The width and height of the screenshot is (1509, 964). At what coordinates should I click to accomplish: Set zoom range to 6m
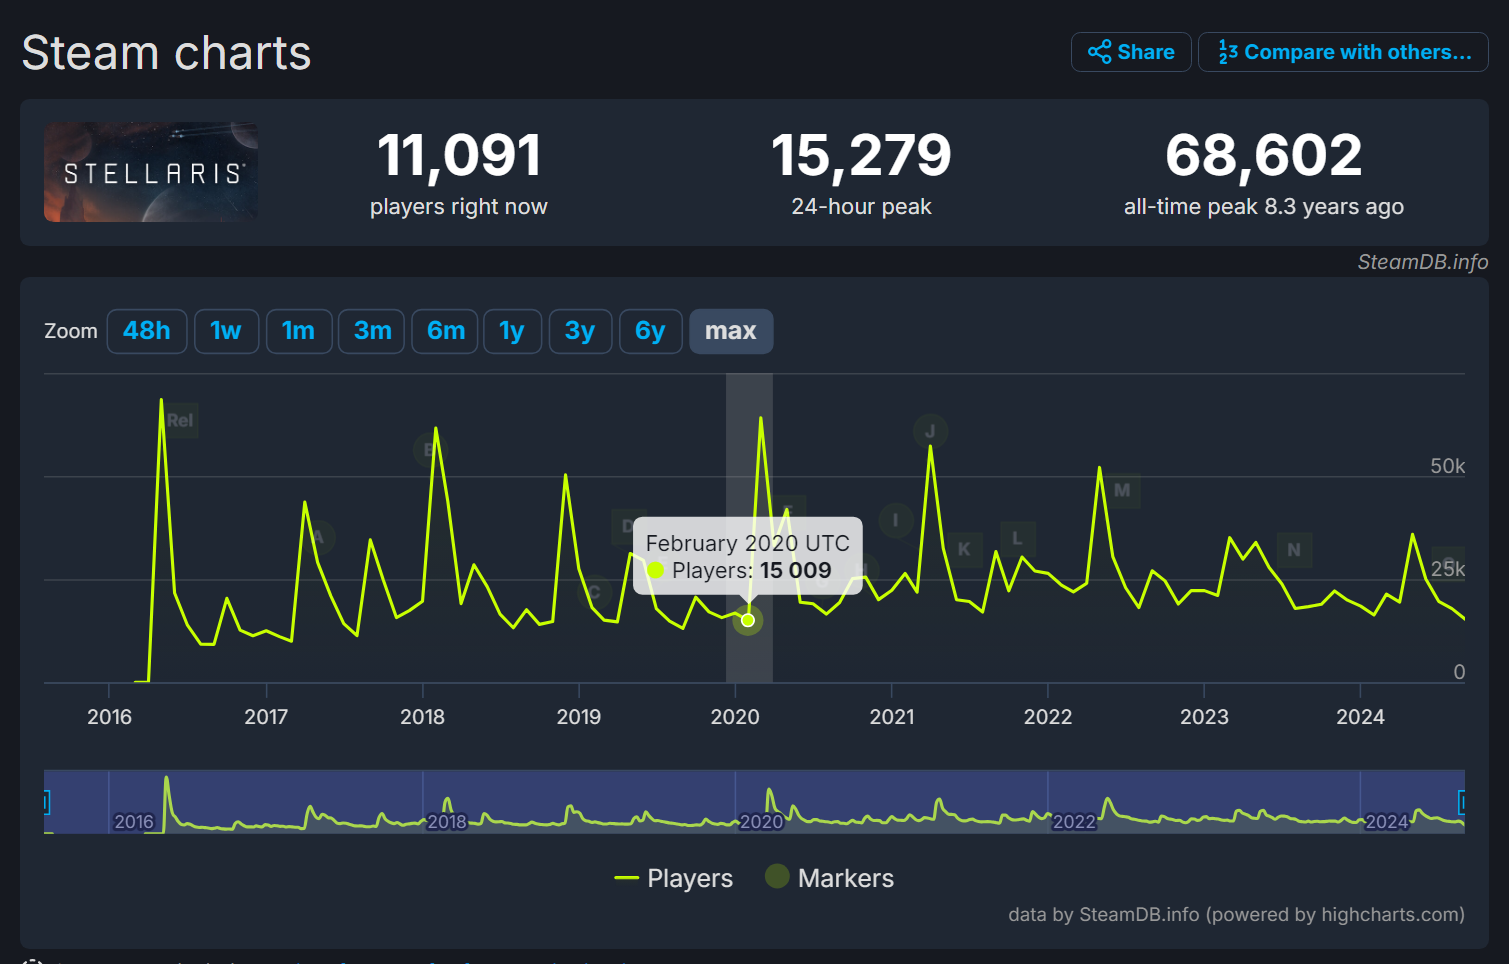point(445,331)
